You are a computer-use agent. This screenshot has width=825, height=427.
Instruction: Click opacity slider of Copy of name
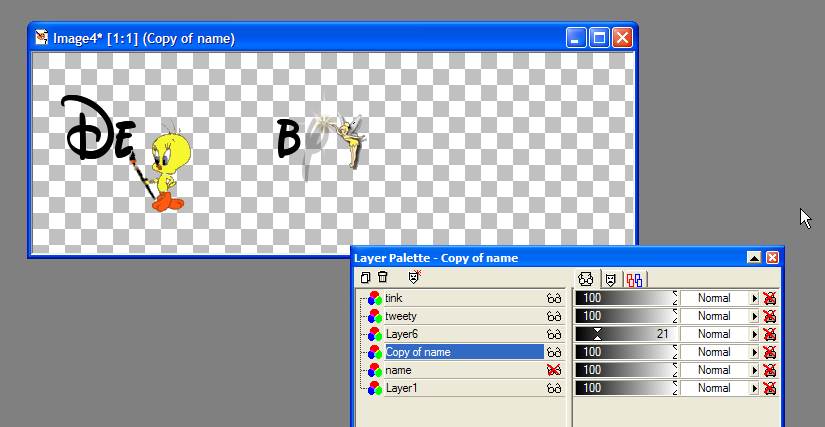[x=627, y=352]
